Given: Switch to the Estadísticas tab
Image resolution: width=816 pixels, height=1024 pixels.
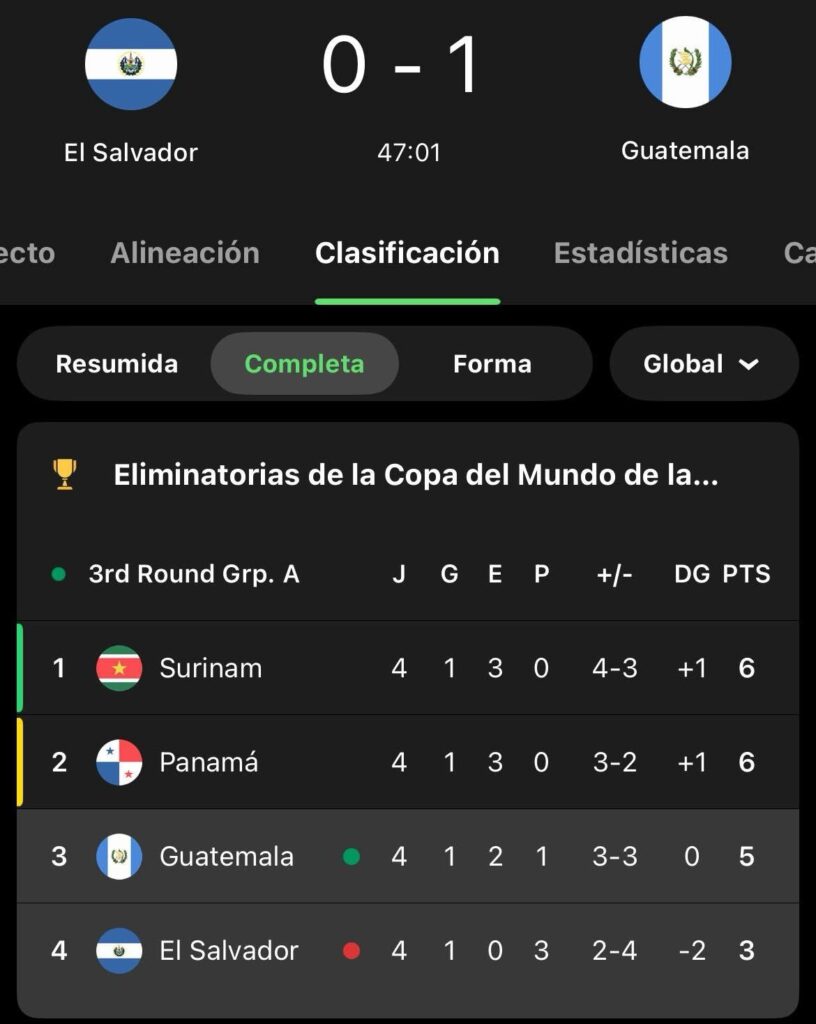Looking at the screenshot, I should (640, 253).
